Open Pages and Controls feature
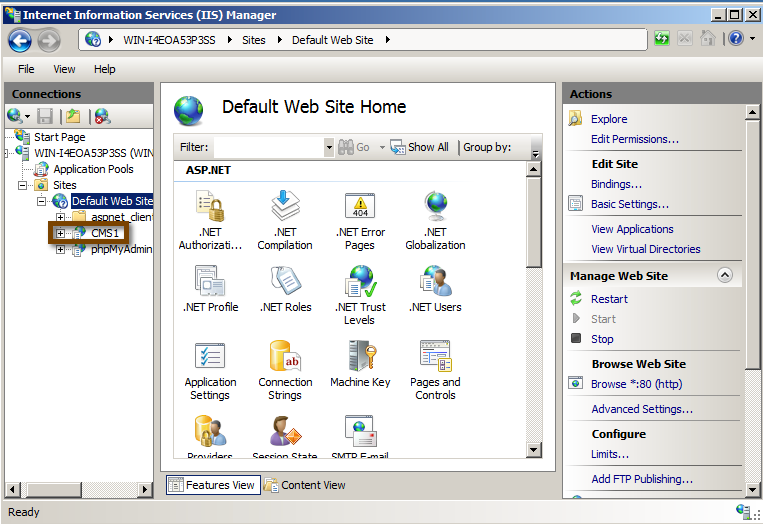The width and height of the screenshot is (763, 524). tap(435, 370)
